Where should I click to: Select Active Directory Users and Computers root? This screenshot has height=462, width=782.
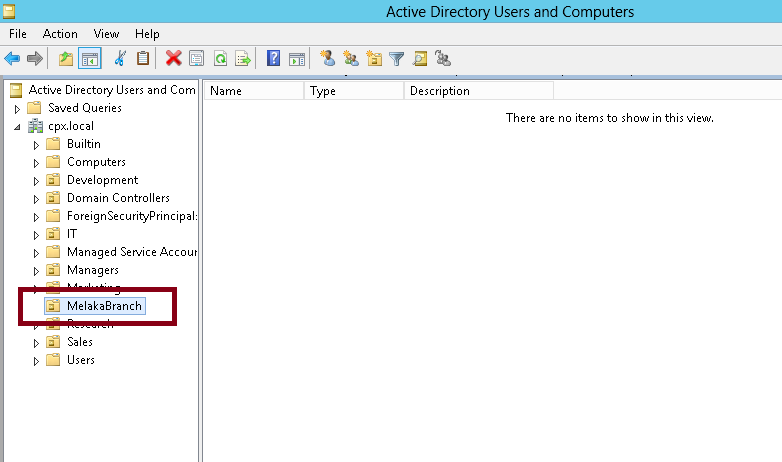112,90
